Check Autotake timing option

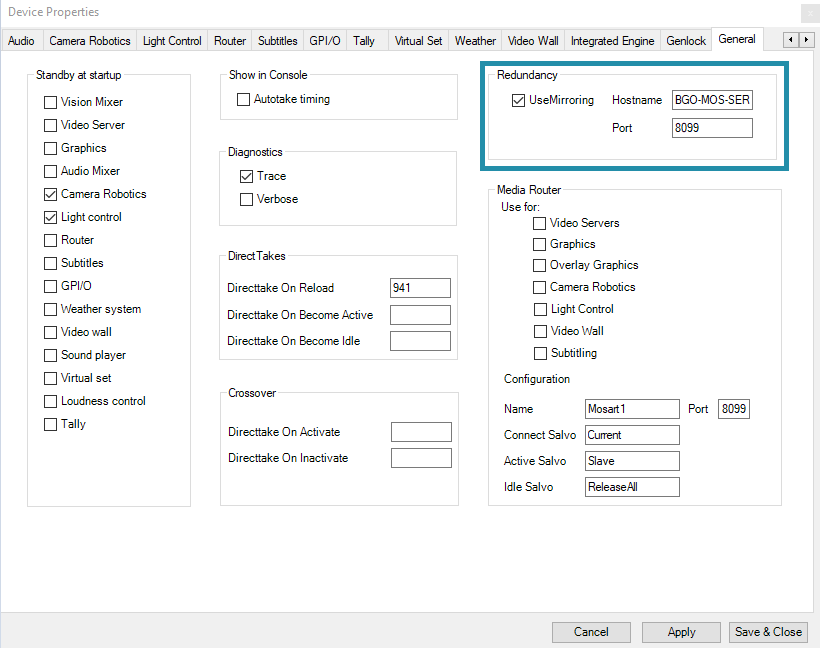click(x=243, y=100)
